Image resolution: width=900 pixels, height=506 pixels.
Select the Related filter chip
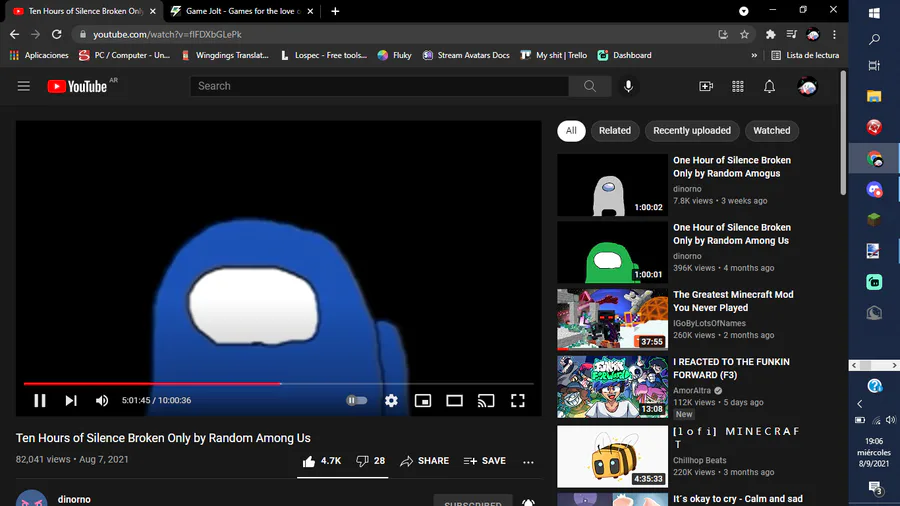point(615,131)
